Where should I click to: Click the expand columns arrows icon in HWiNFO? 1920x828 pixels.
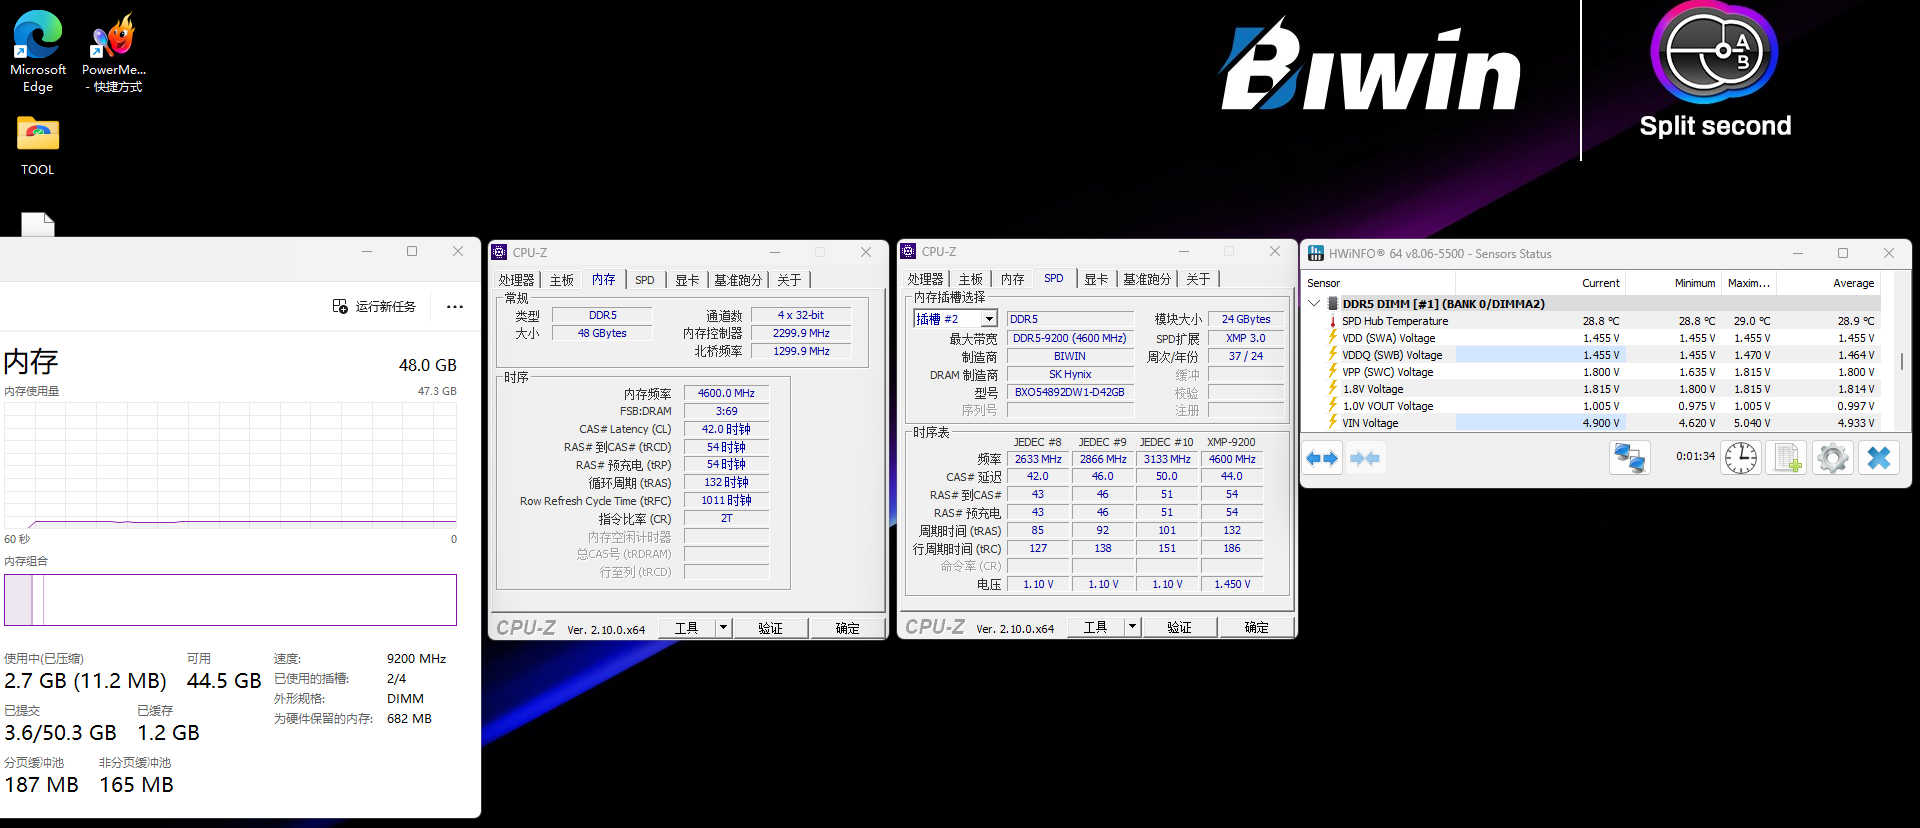[1322, 458]
